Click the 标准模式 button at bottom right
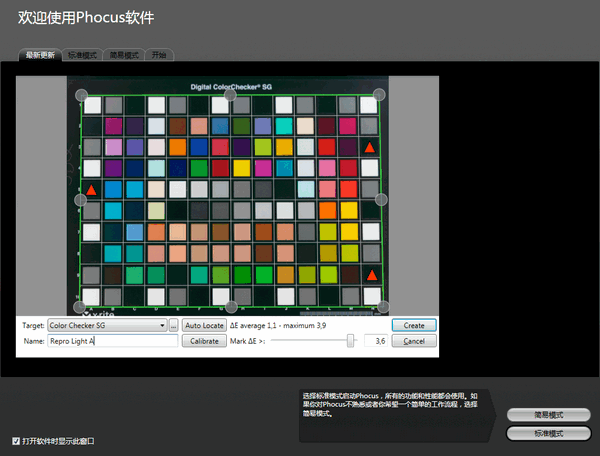Viewport: 600px width, 456px height. click(548, 433)
